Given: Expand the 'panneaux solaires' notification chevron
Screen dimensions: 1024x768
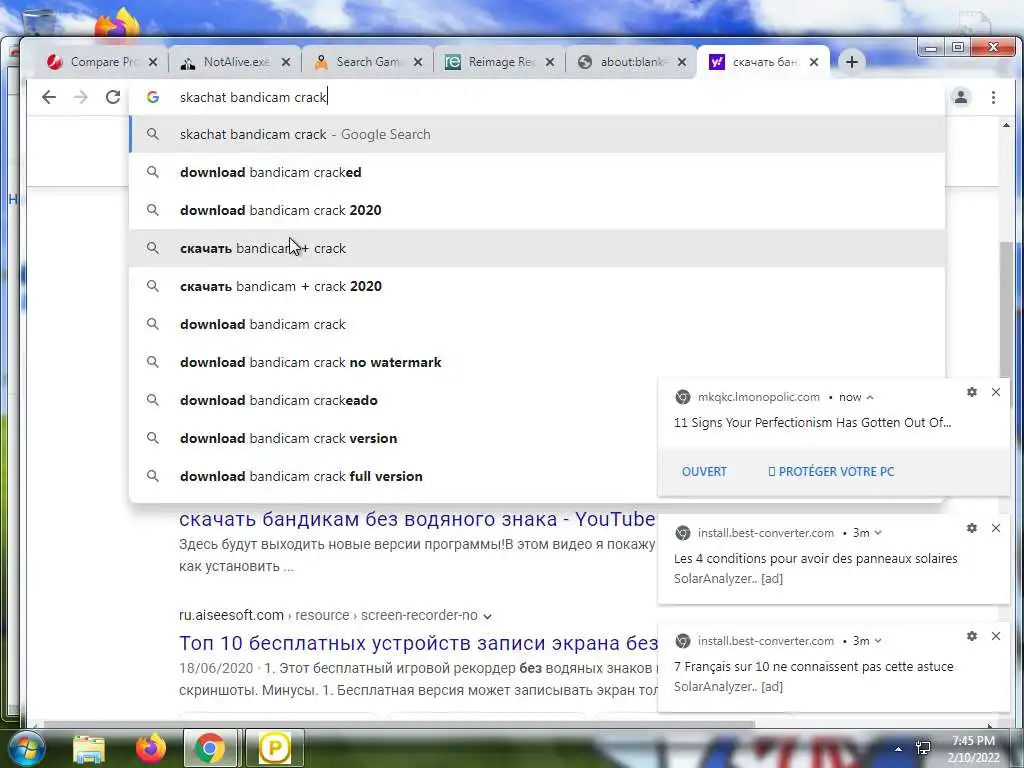Looking at the screenshot, I should [878, 533].
